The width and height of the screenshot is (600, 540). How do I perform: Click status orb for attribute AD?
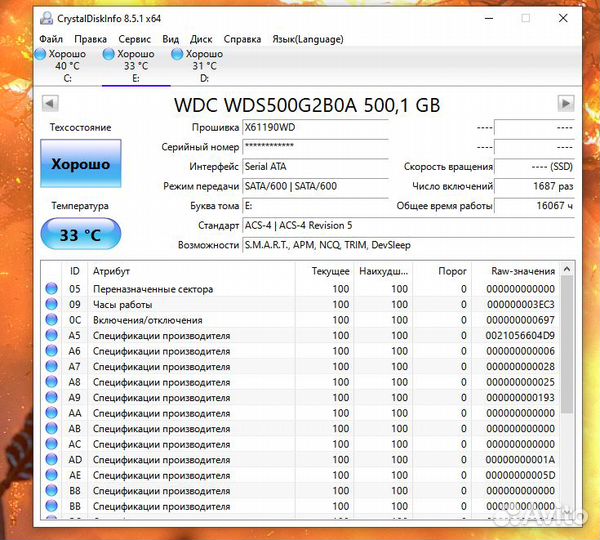click(x=51, y=459)
